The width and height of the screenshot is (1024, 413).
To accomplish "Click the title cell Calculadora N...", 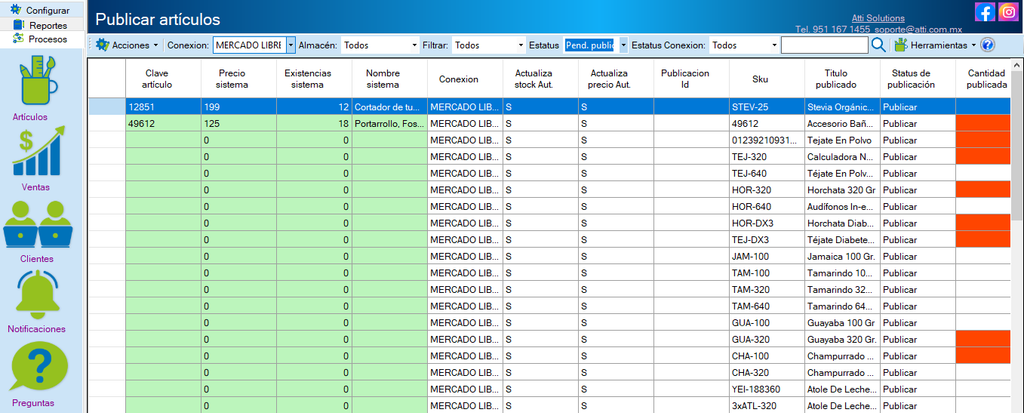I will tap(842, 156).
